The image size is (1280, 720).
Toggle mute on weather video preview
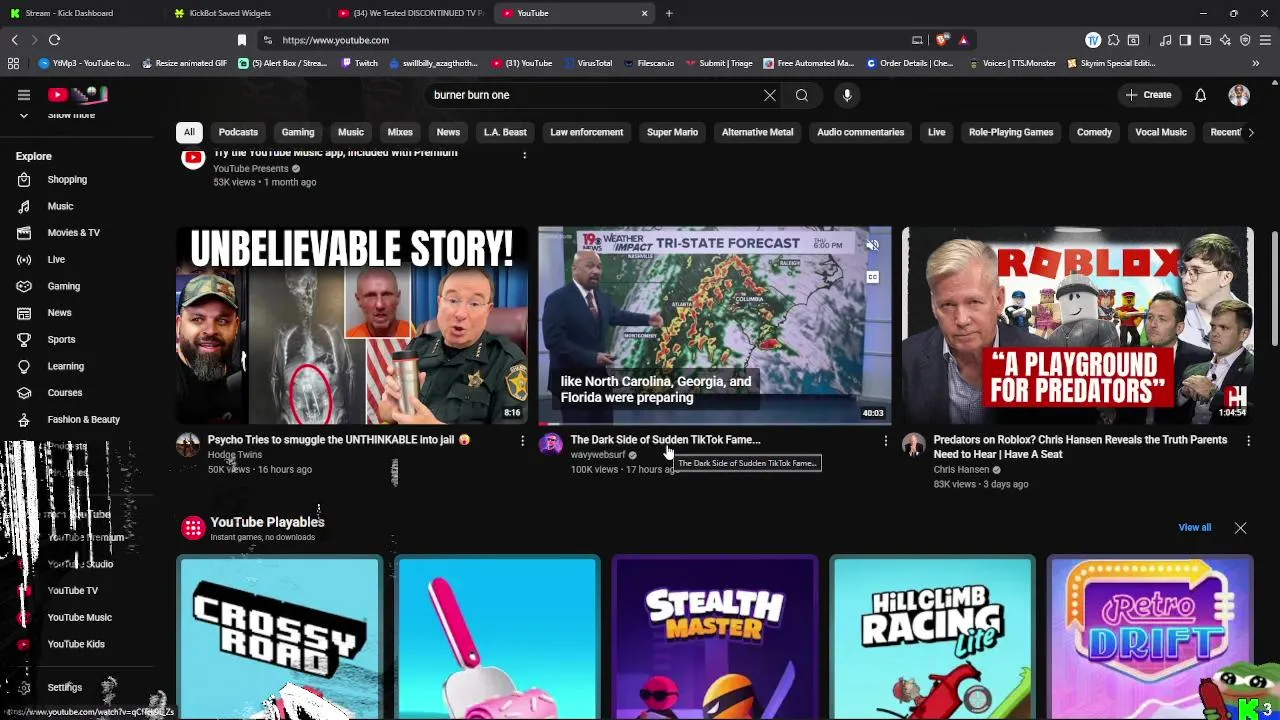click(x=872, y=246)
